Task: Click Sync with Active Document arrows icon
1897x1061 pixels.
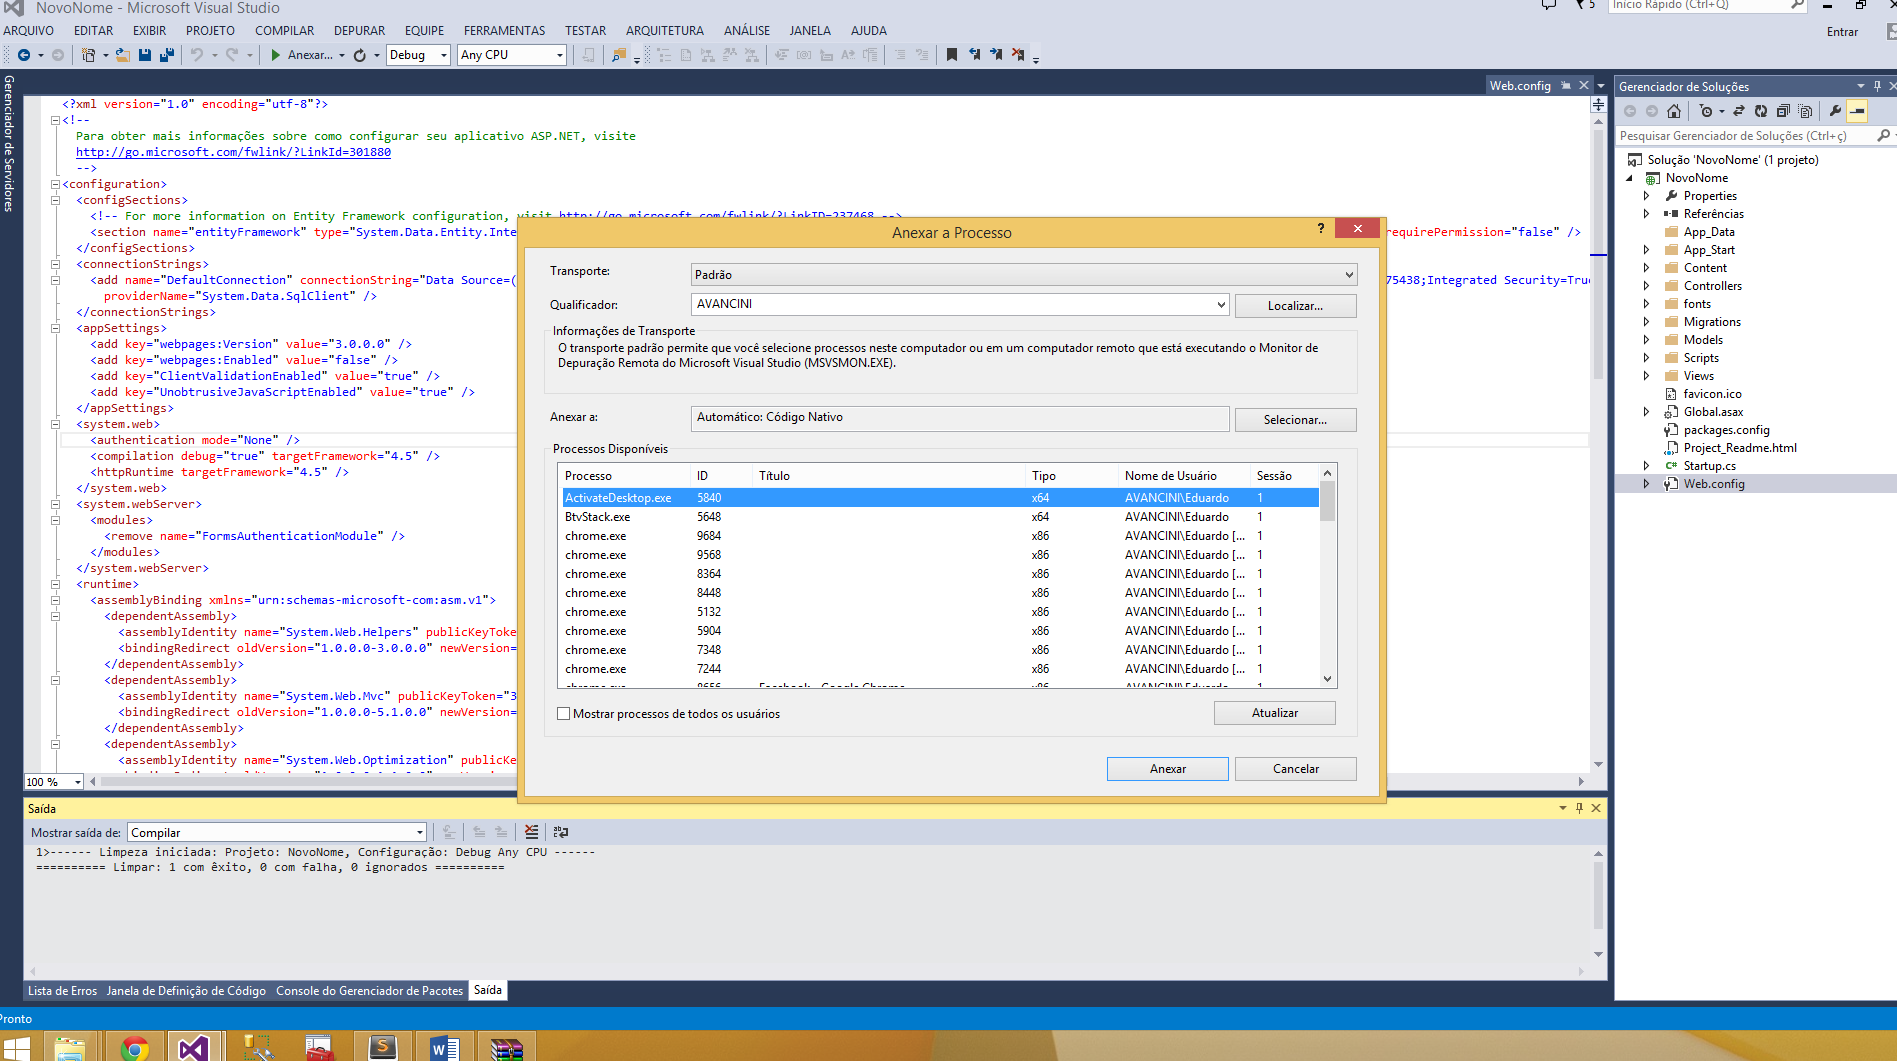Action: click(1739, 111)
